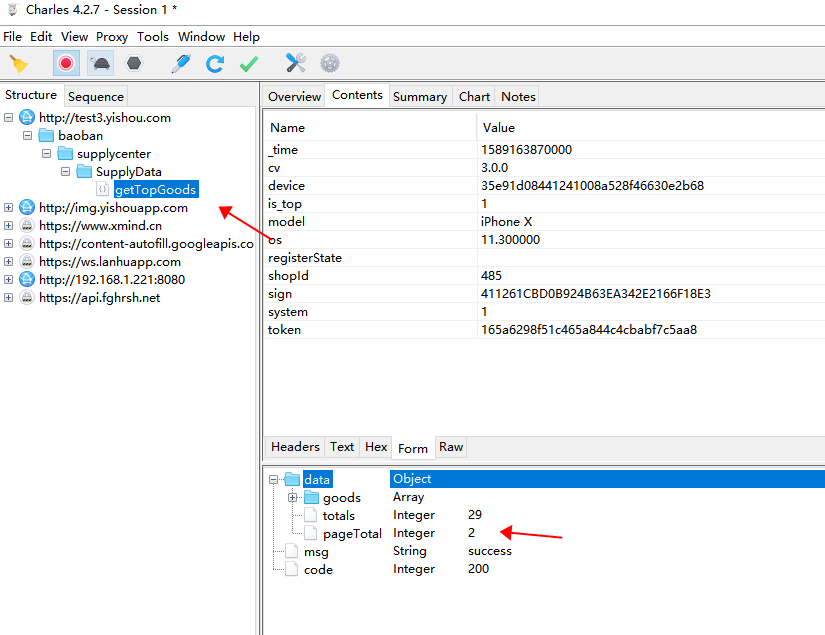Viewport: 825px width, 635px height.
Task: Click globe icon of 192.168.1.221:8080
Action: 27,279
